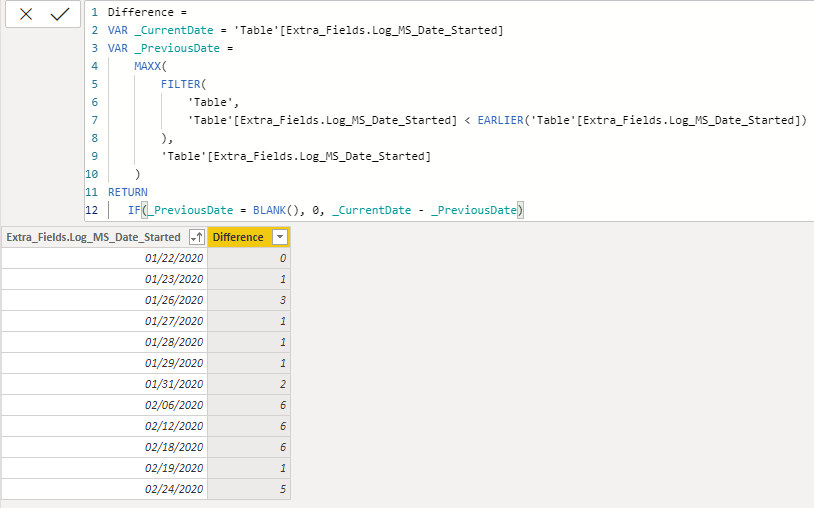
Task: Click the date cell 02/24/2020
Action: (104, 489)
